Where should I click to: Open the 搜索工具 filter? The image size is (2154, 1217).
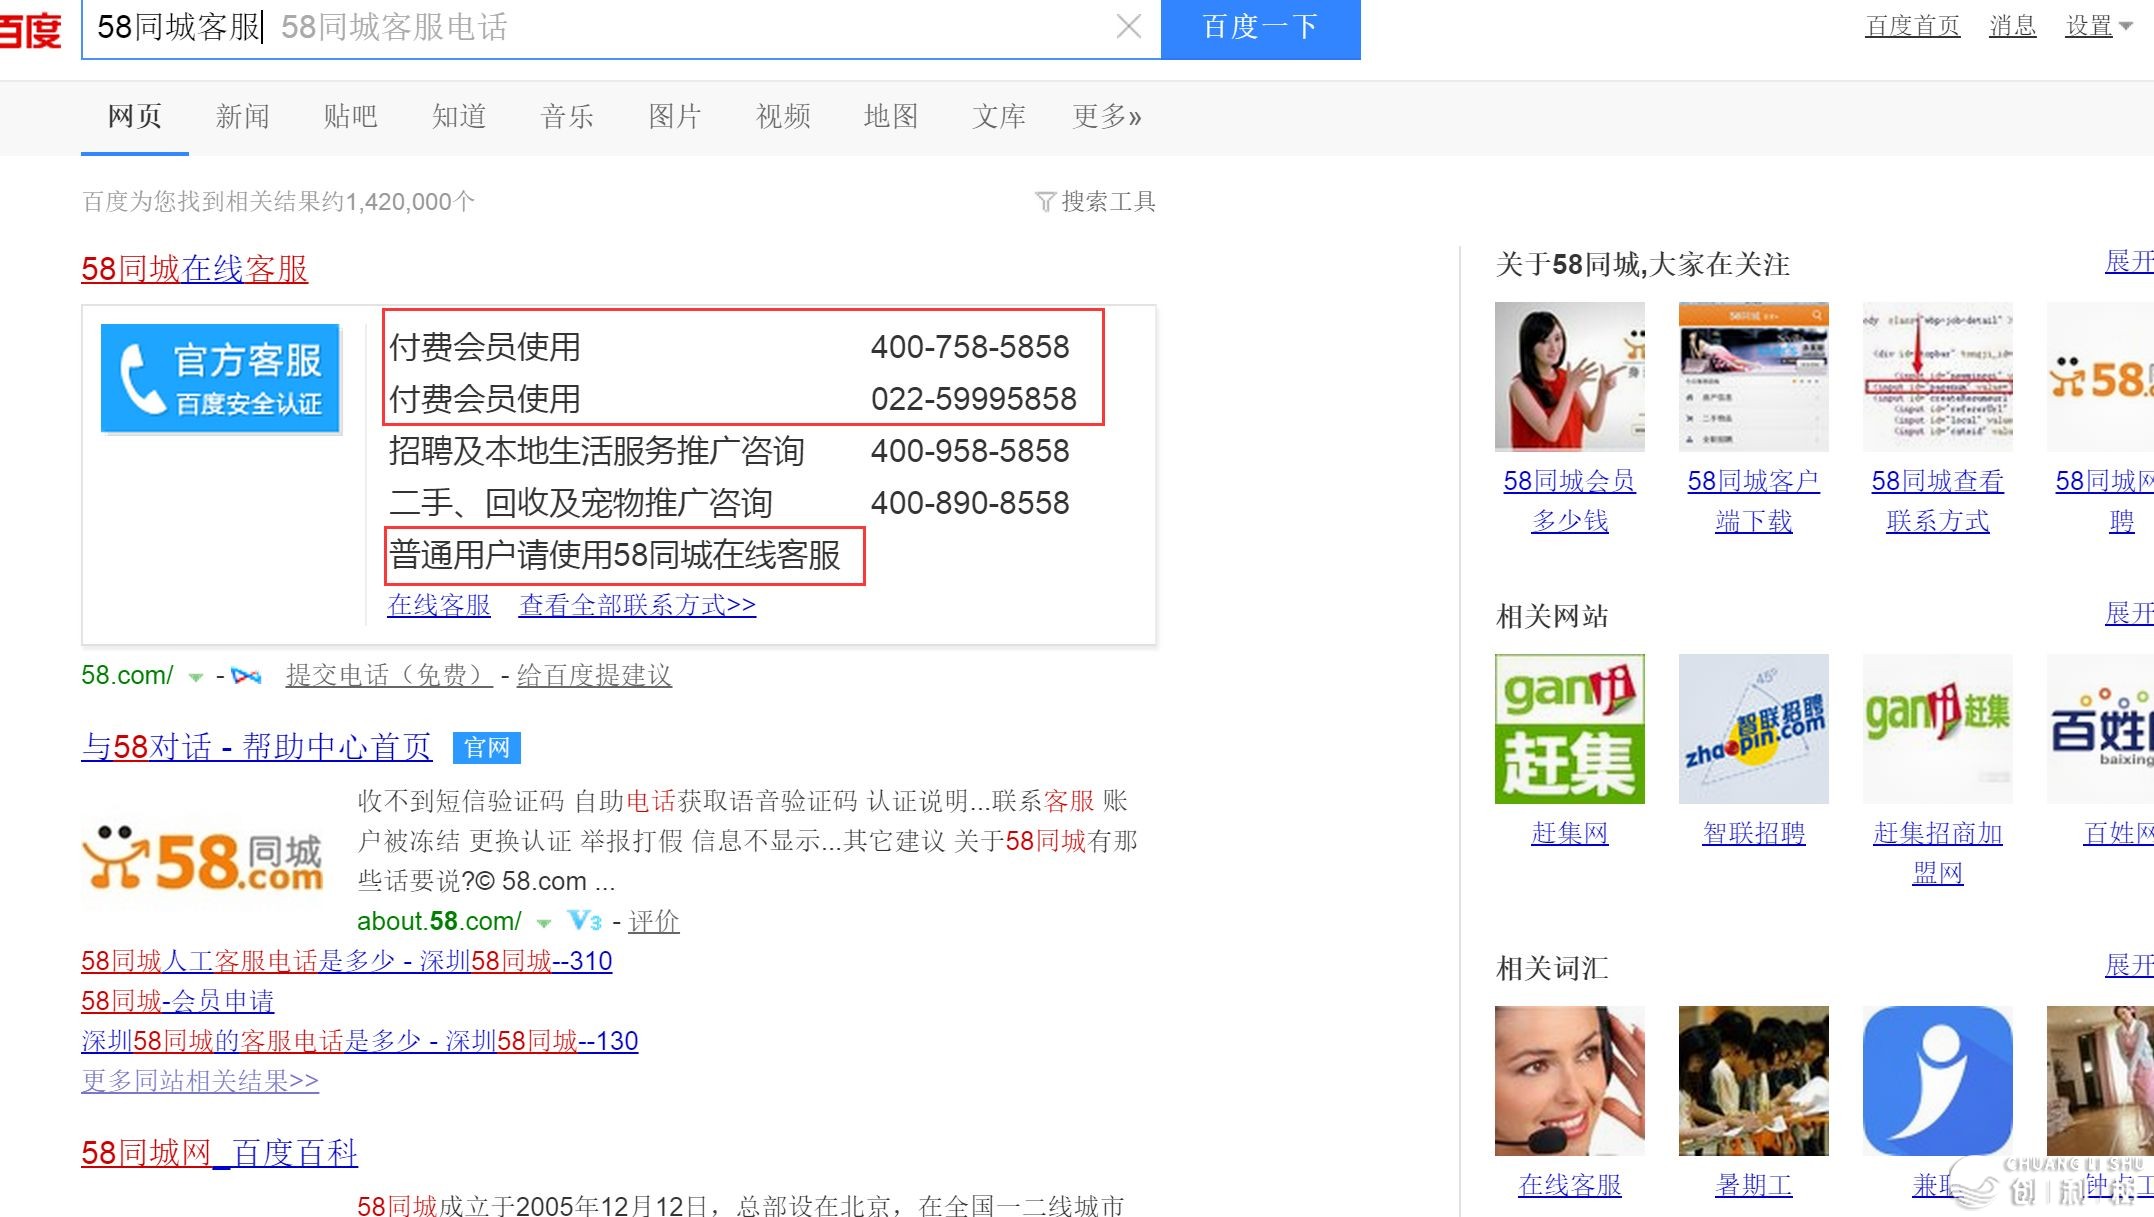pyautogui.click(x=1095, y=202)
